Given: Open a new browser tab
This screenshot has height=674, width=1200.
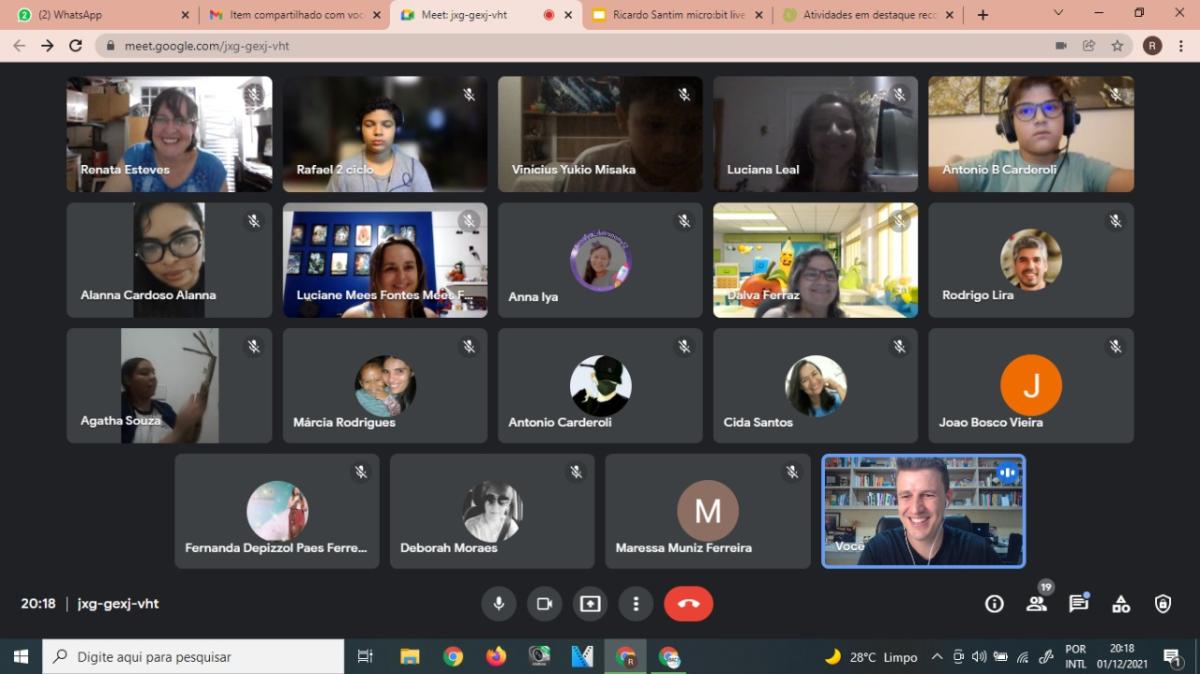Looking at the screenshot, I should (983, 15).
